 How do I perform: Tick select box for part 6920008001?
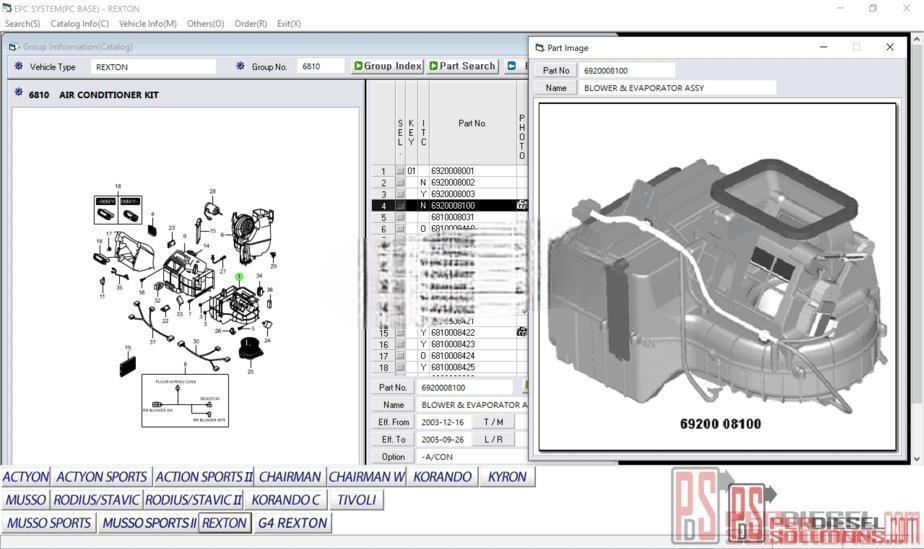click(400, 171)
